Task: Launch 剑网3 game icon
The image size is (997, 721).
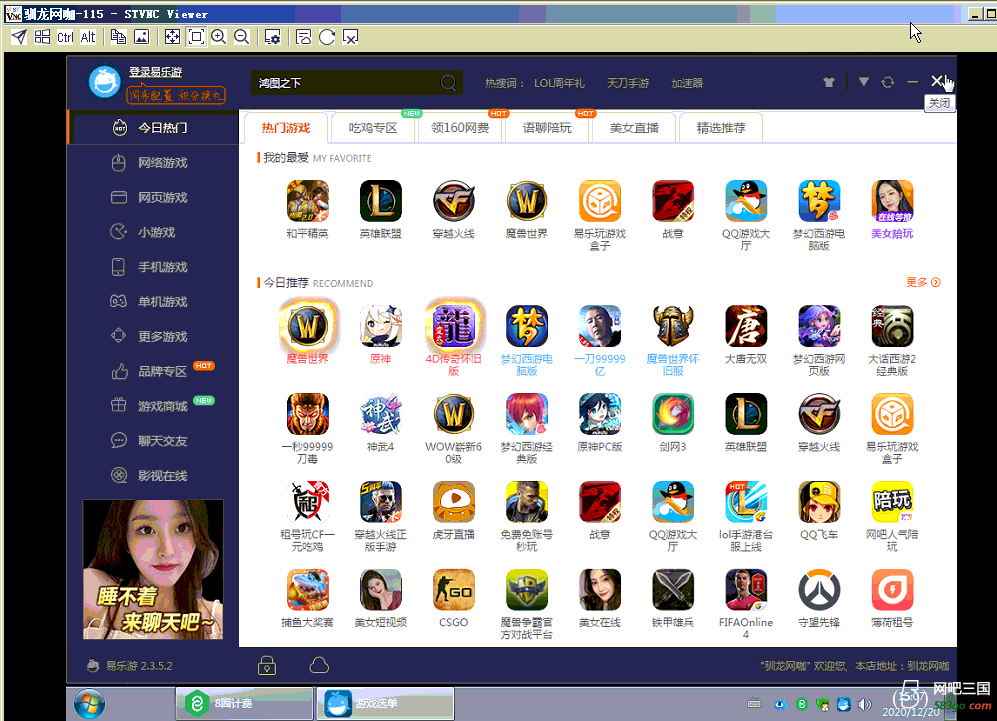Action: coord(673,414)
